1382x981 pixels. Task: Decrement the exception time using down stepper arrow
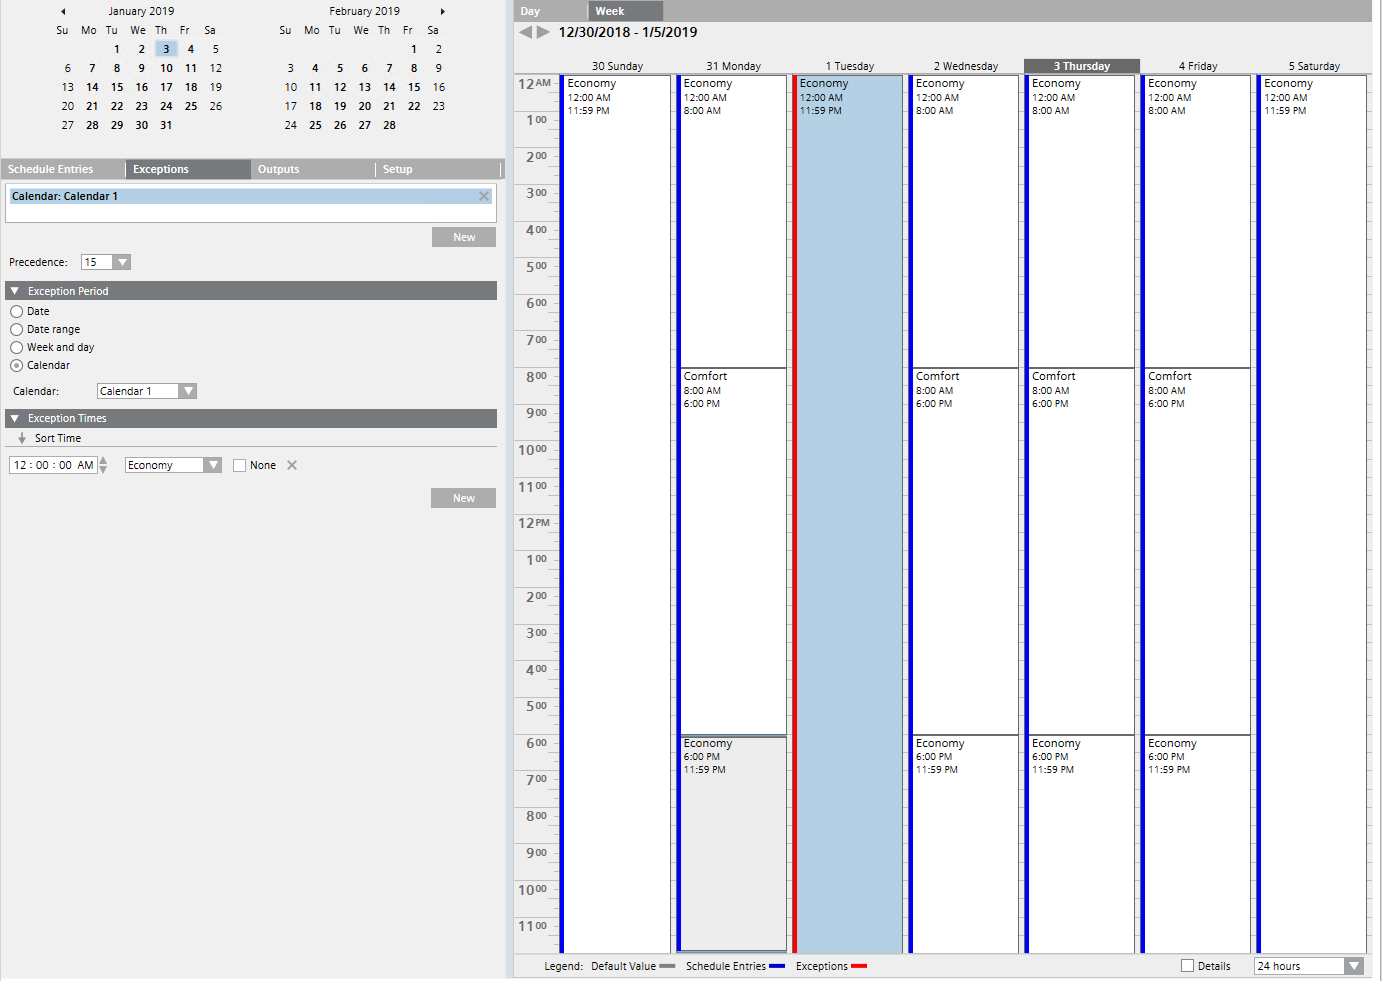[102, 469]
